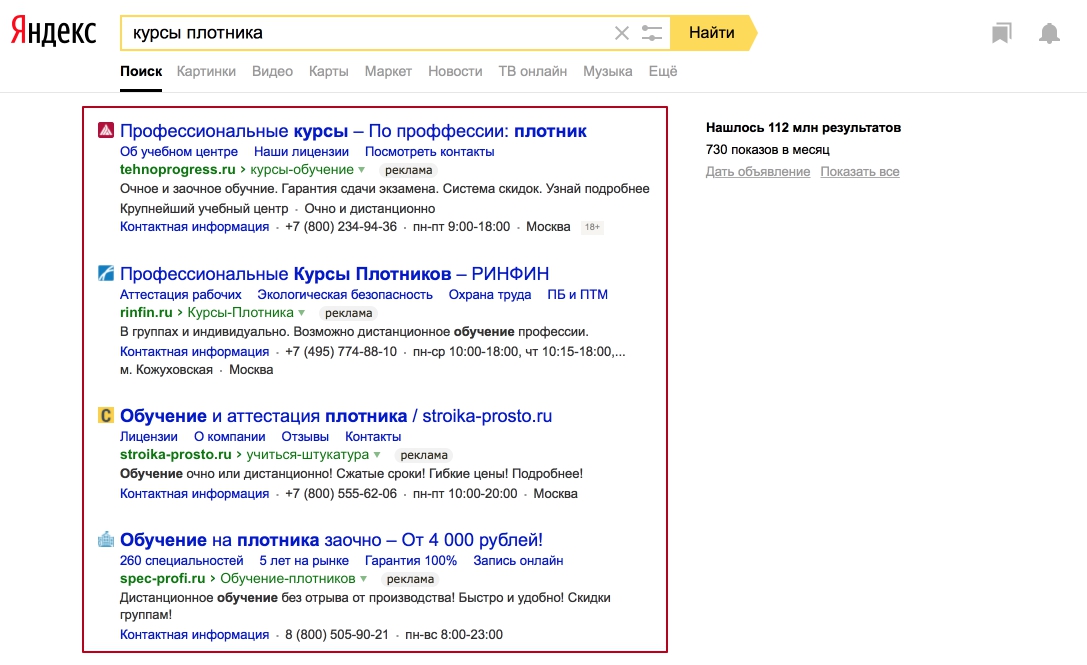Viewport: 1087px width, 665px height.
Task: Click the 'Об учебном центре' sitelink
Action: point(179,151)
